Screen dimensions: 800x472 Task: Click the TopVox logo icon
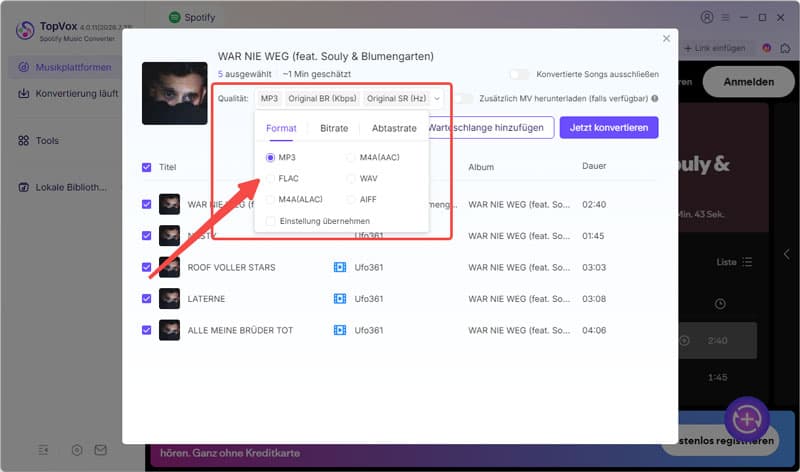pyautogui.click(x=24, y=30)
